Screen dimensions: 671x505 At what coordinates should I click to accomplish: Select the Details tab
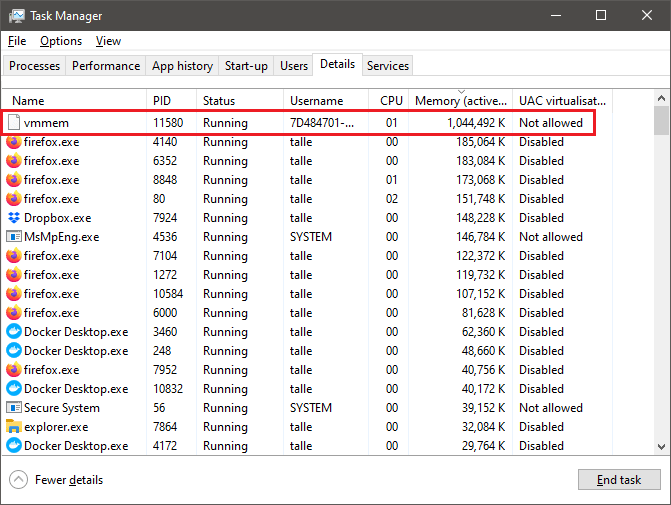click(338, 64)
